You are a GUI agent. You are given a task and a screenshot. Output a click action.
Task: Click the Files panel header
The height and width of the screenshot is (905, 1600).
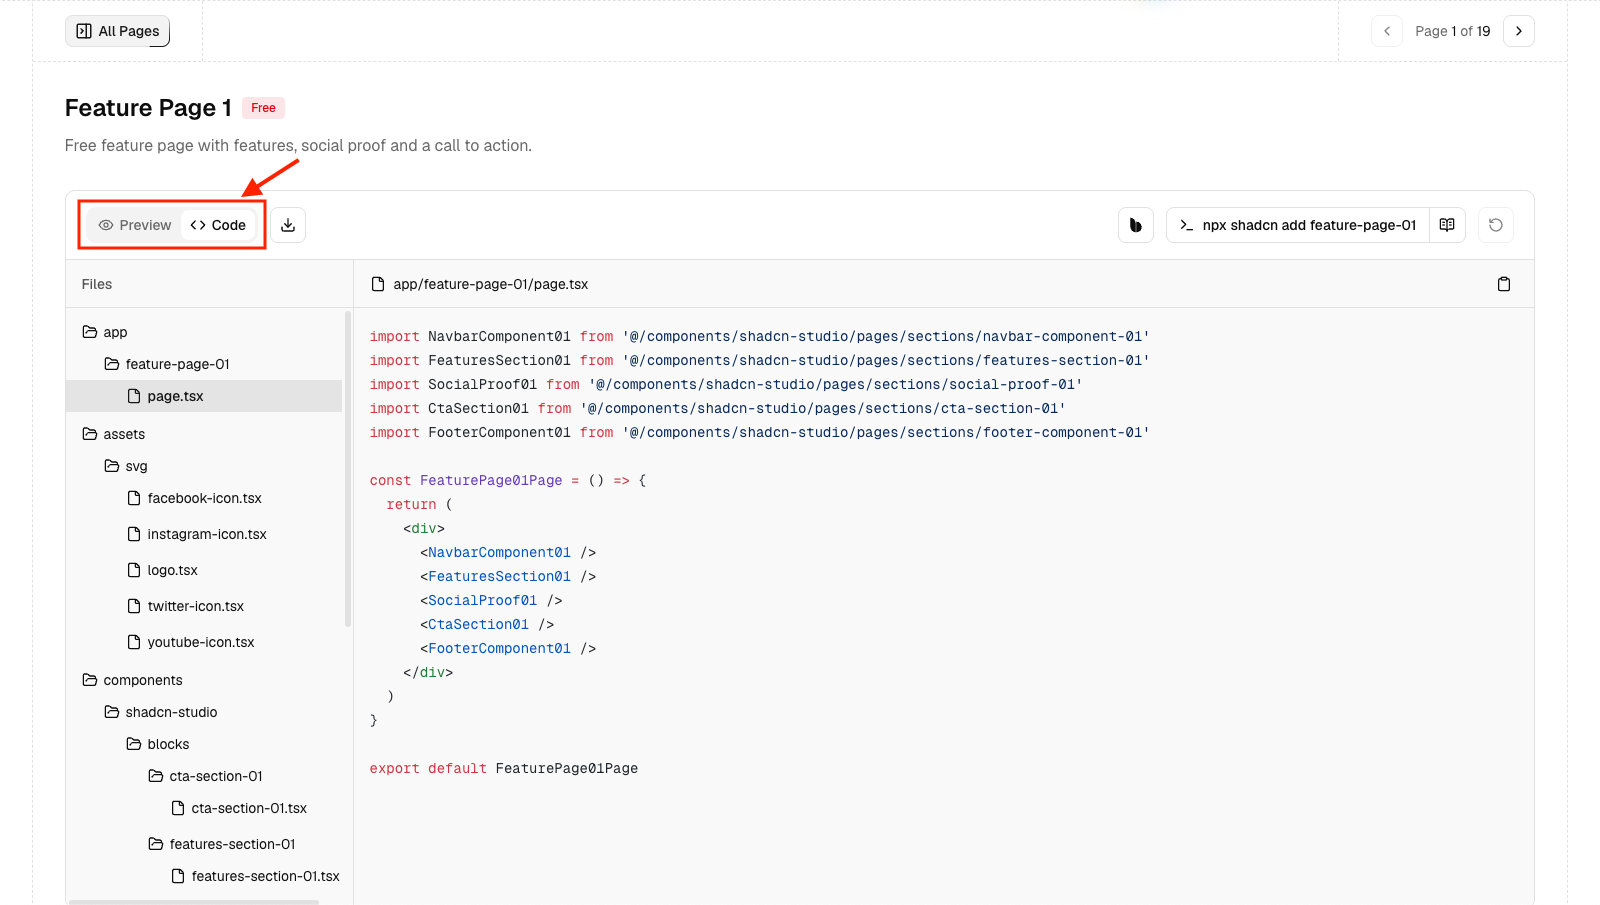(x=97, y=284)
